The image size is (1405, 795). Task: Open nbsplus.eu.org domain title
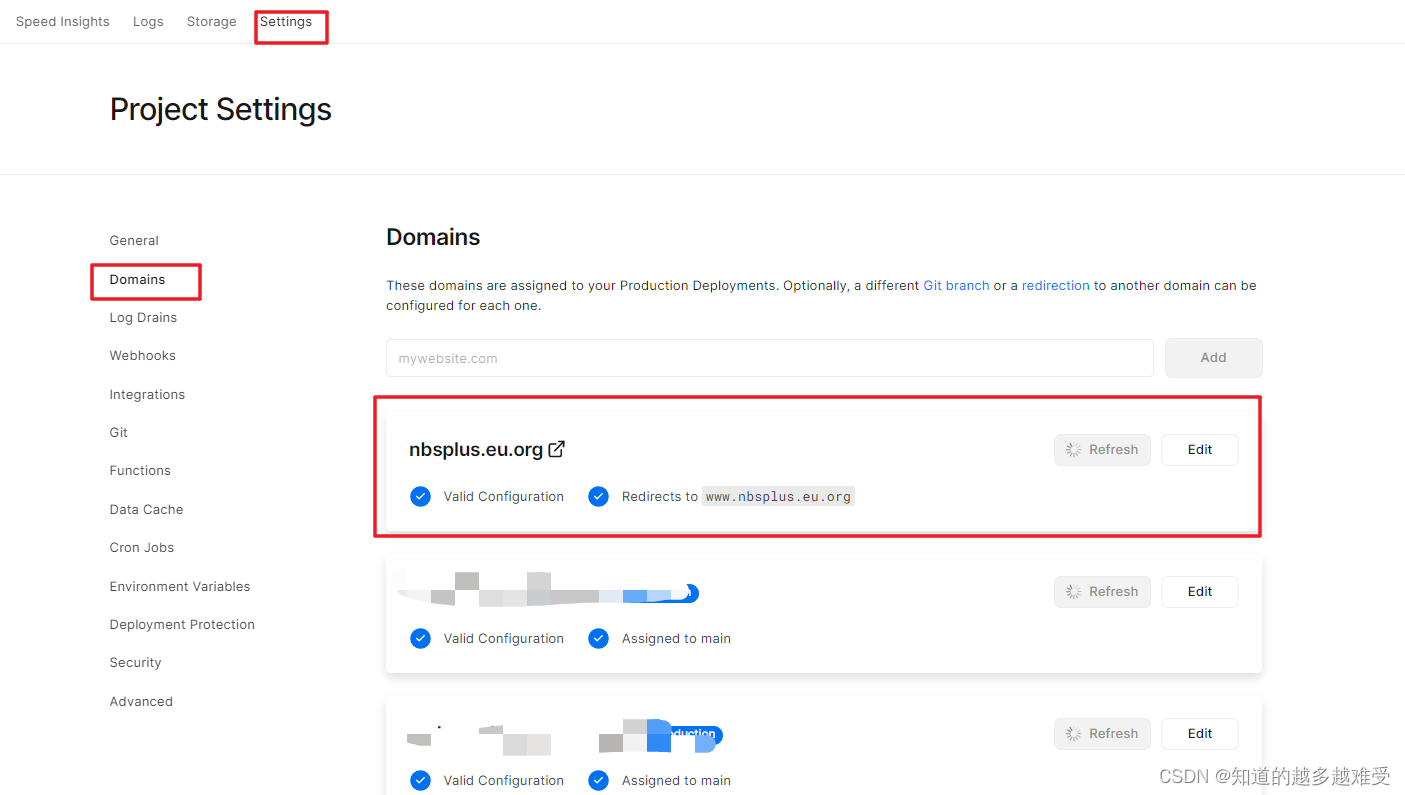click(476, 449)
